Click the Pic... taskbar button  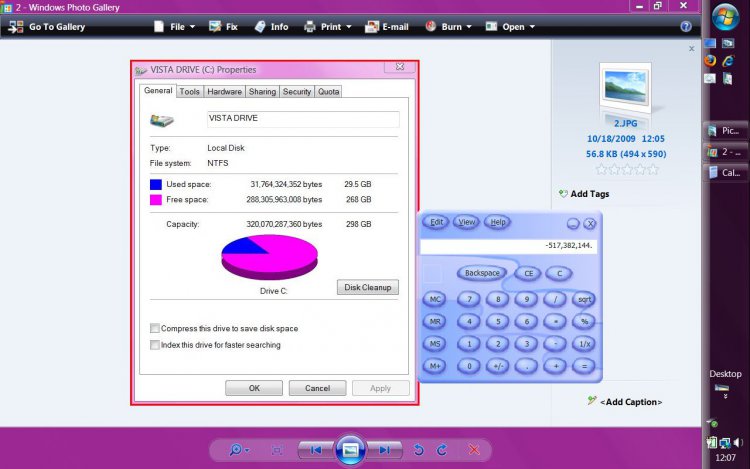coord(726,131)
